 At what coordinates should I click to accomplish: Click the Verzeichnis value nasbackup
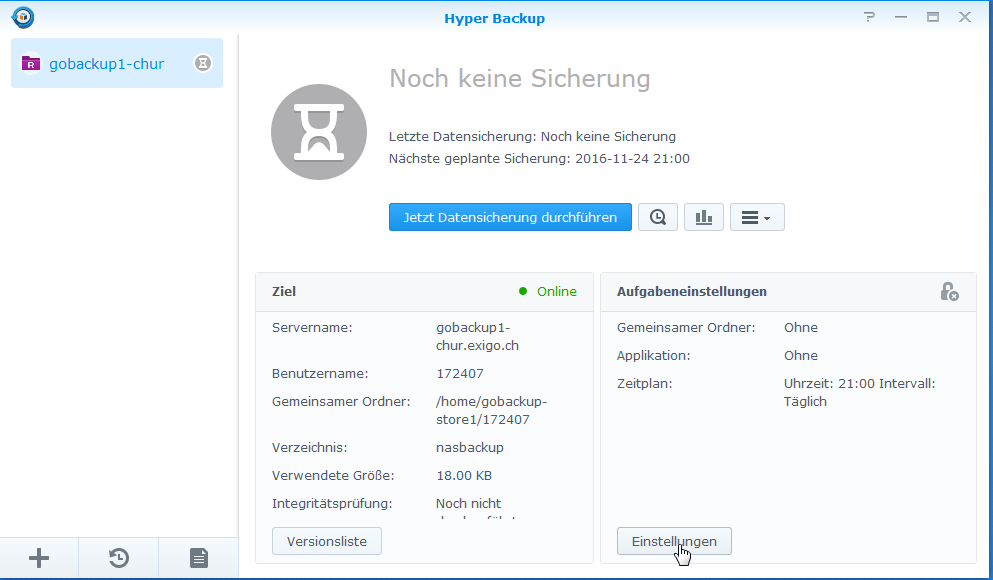pyautogui.click(x=470, y=447)
